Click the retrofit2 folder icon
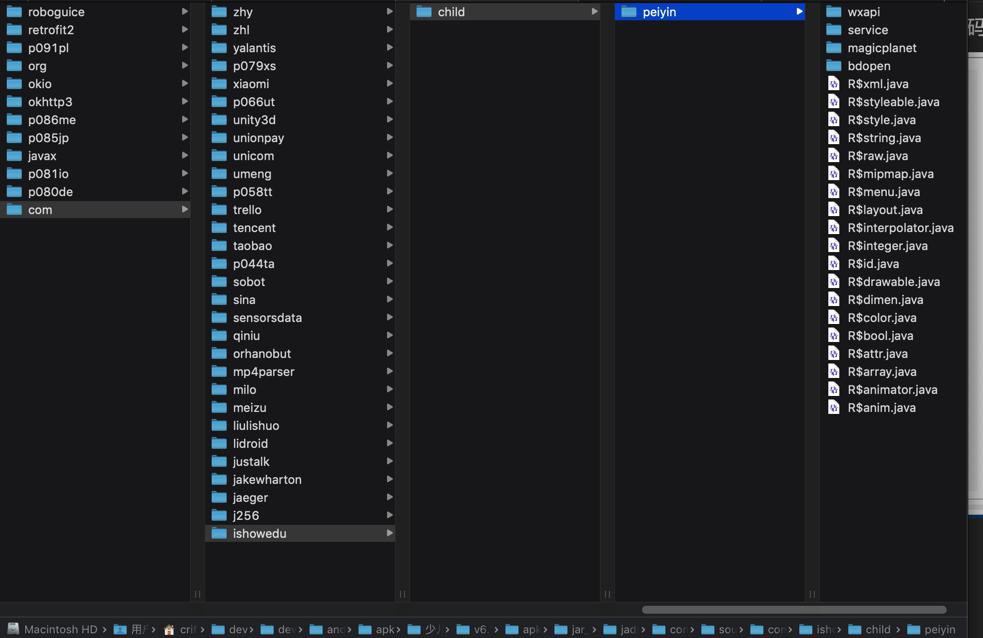 (x=14, y=30)
